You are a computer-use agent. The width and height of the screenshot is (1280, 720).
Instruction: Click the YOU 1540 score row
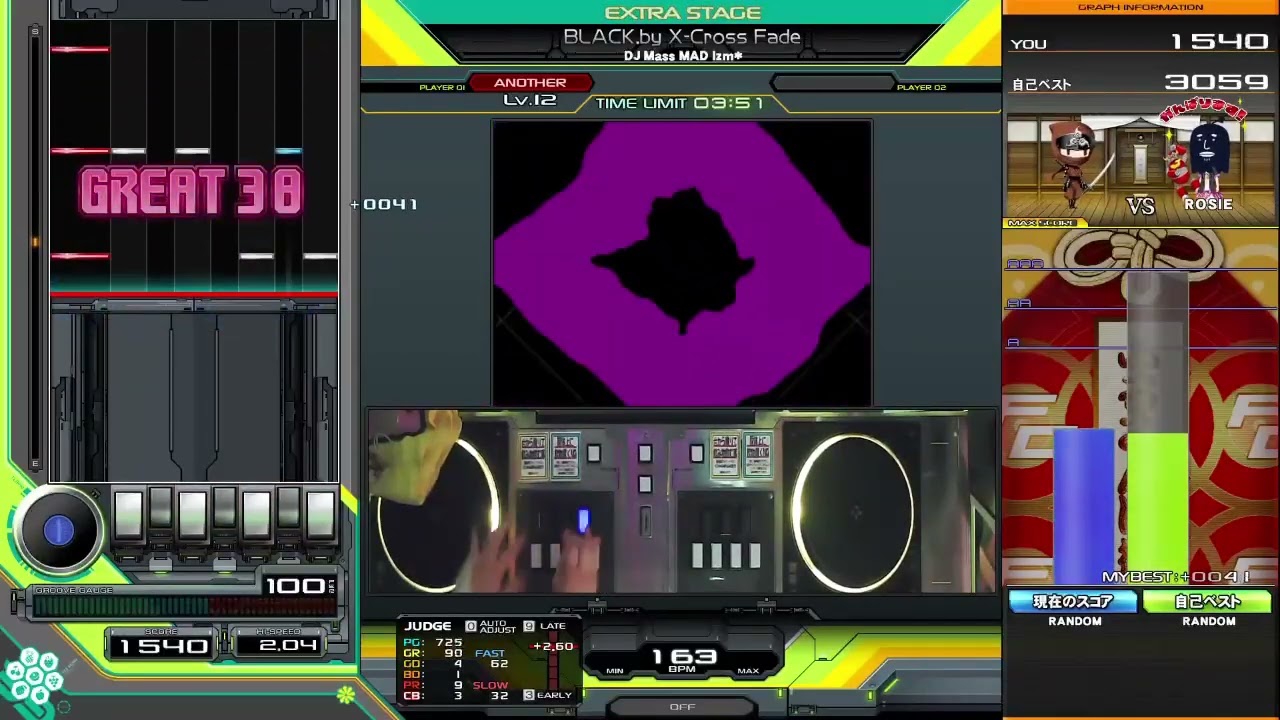pyautogui.click(x=1140, y=42)
